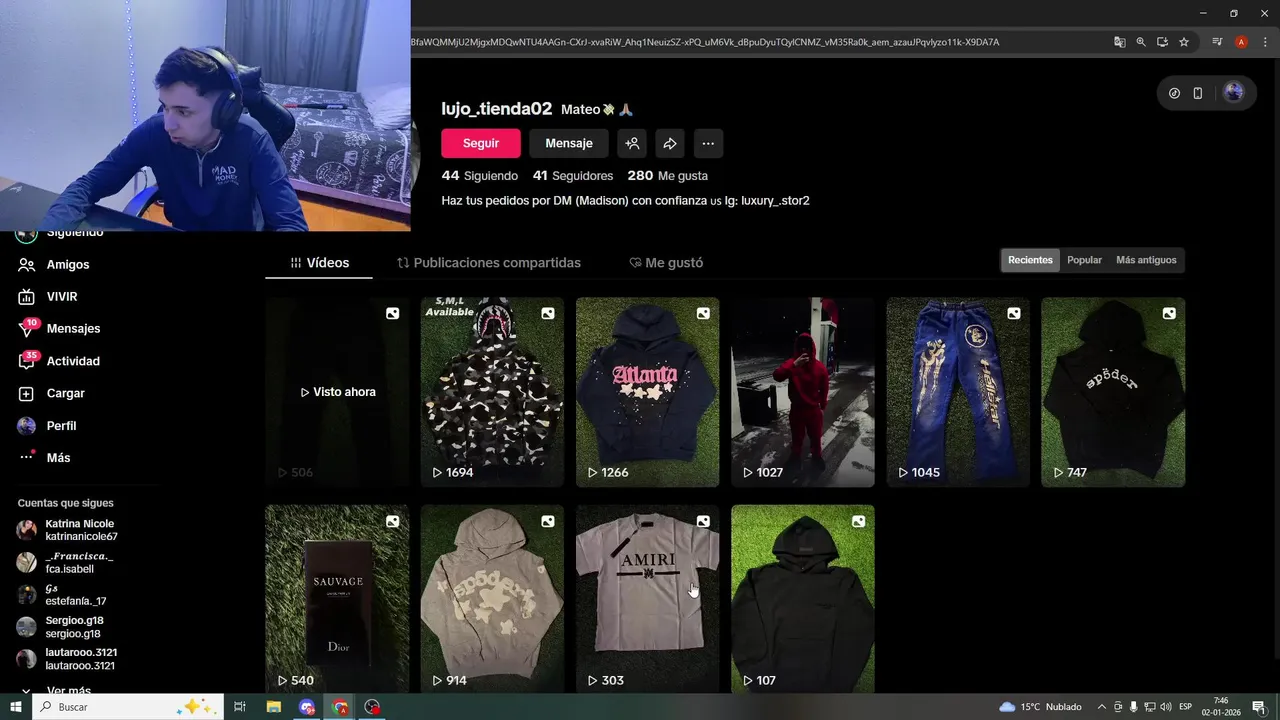
Task: Click the taskbar volume speaker icon
Action: tap(1166, 707)
